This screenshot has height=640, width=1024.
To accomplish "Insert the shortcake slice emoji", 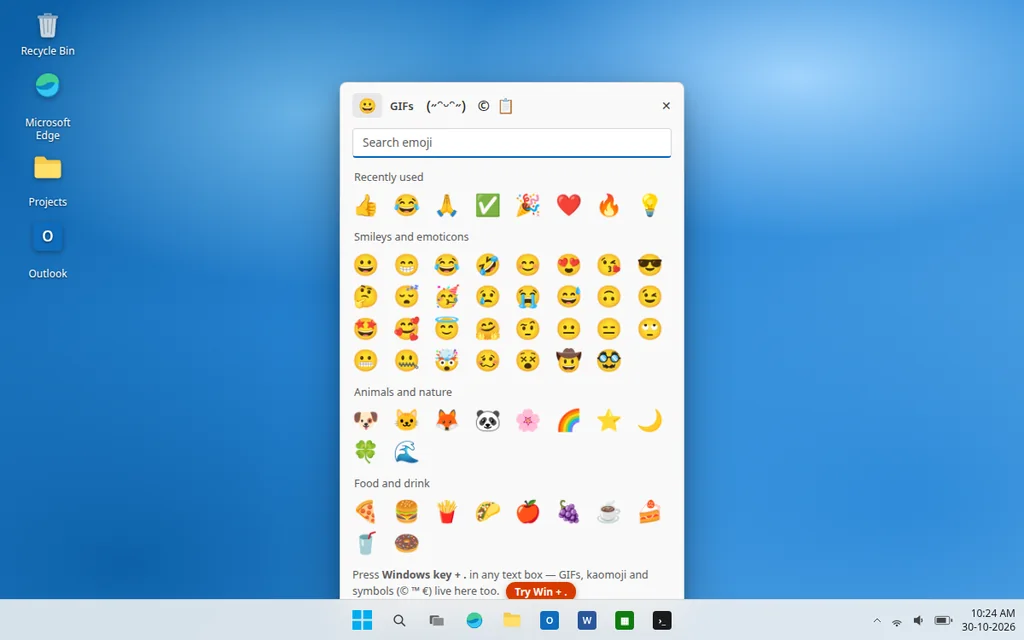I will [x=649, y=511].
